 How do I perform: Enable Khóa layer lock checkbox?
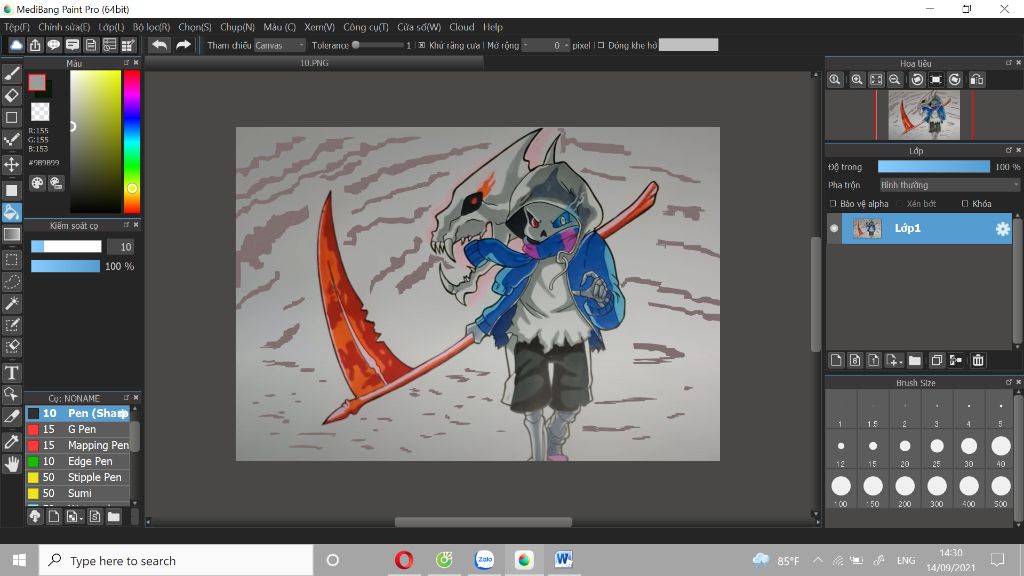pyautogui.click(x=965, y=204)
